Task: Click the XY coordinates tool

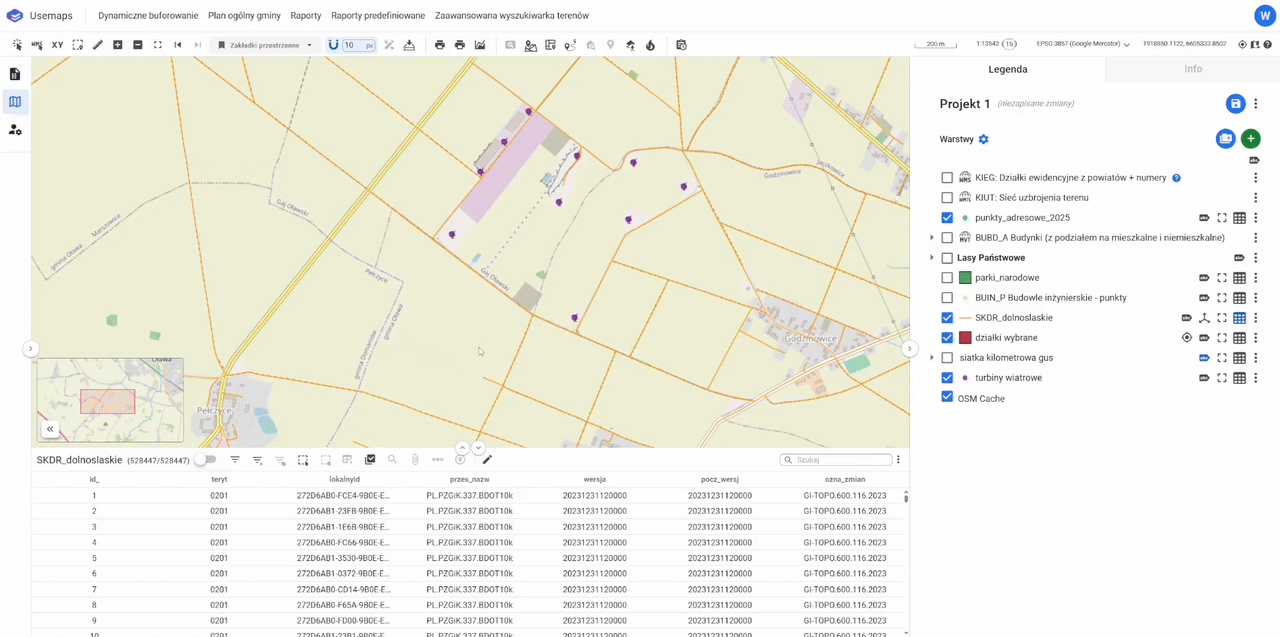Action: [x=57, y=45]
